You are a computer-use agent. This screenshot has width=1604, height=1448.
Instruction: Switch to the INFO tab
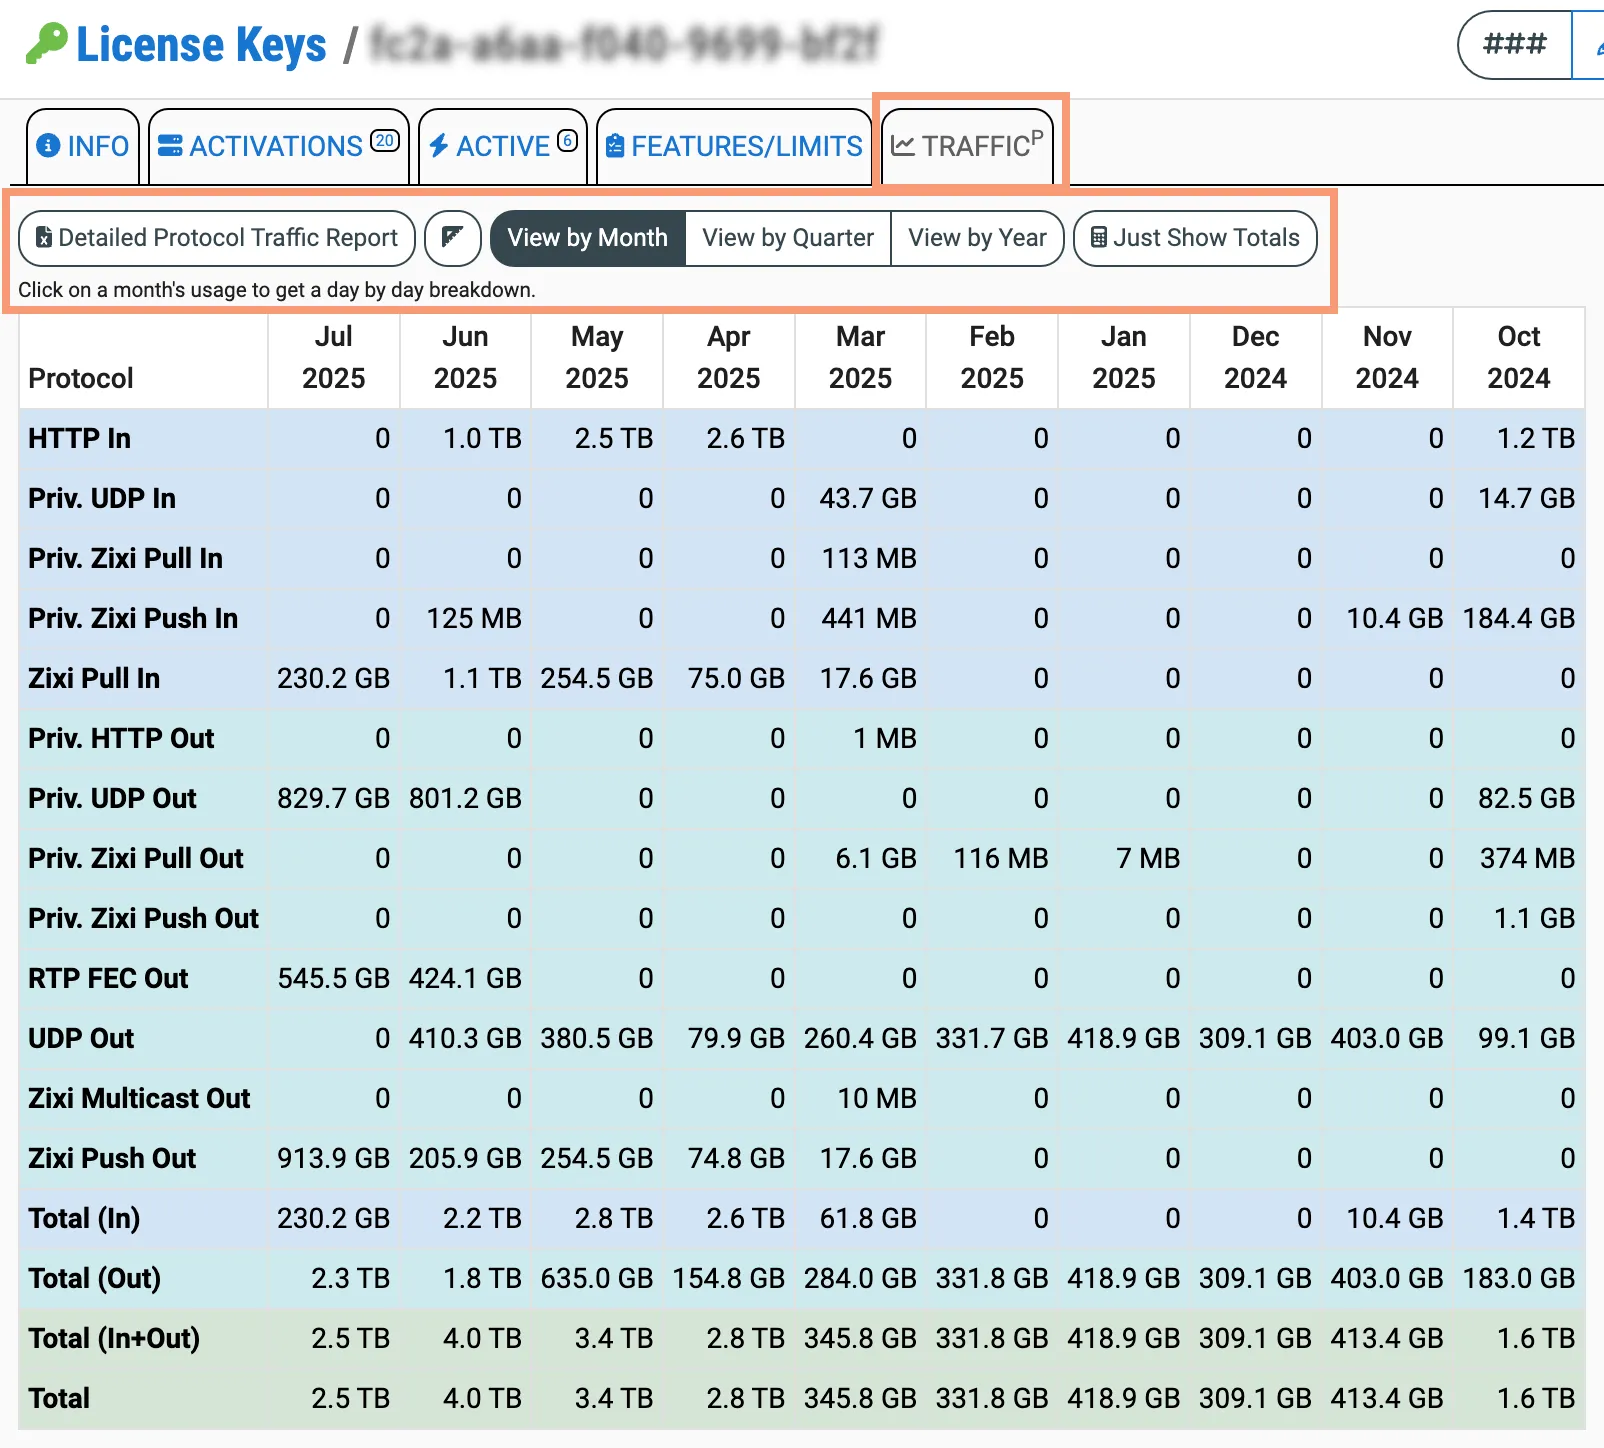[x=83, y=146]
